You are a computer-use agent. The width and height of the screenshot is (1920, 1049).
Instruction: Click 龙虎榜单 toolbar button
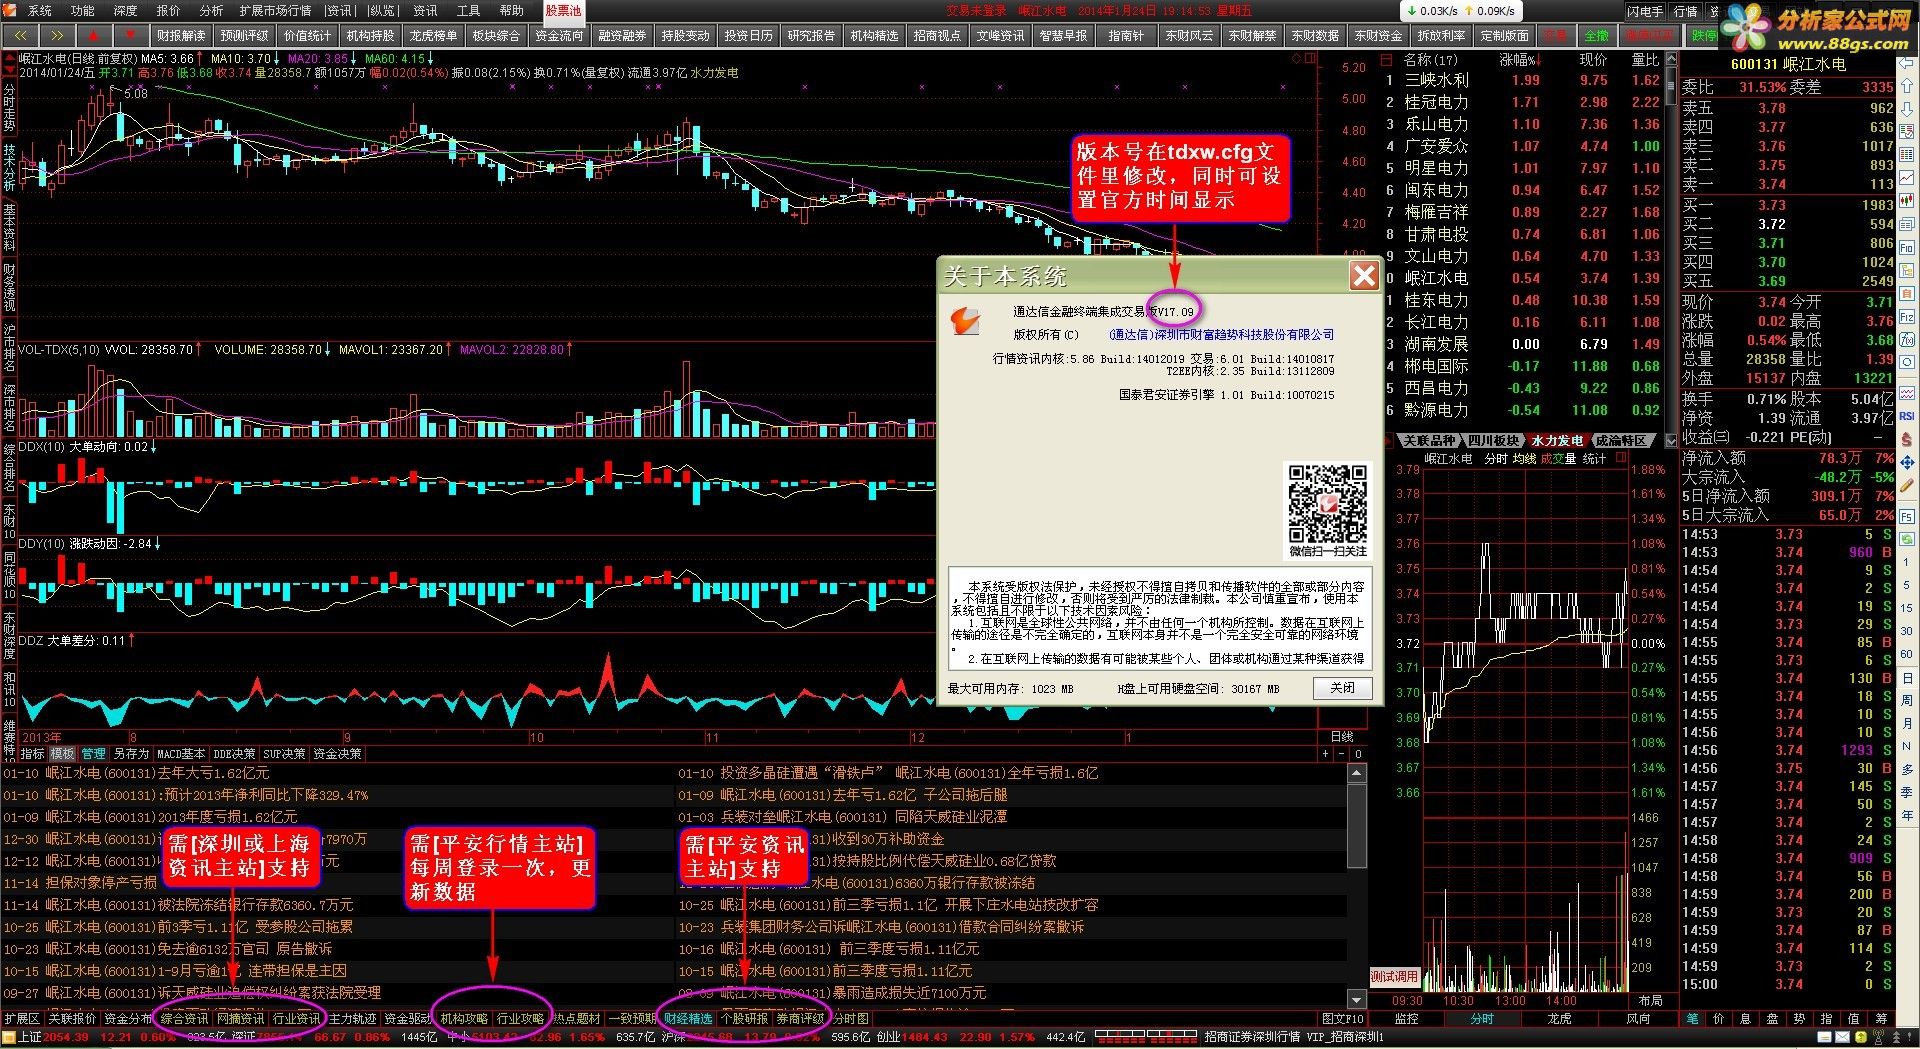[x=433, y=35]
